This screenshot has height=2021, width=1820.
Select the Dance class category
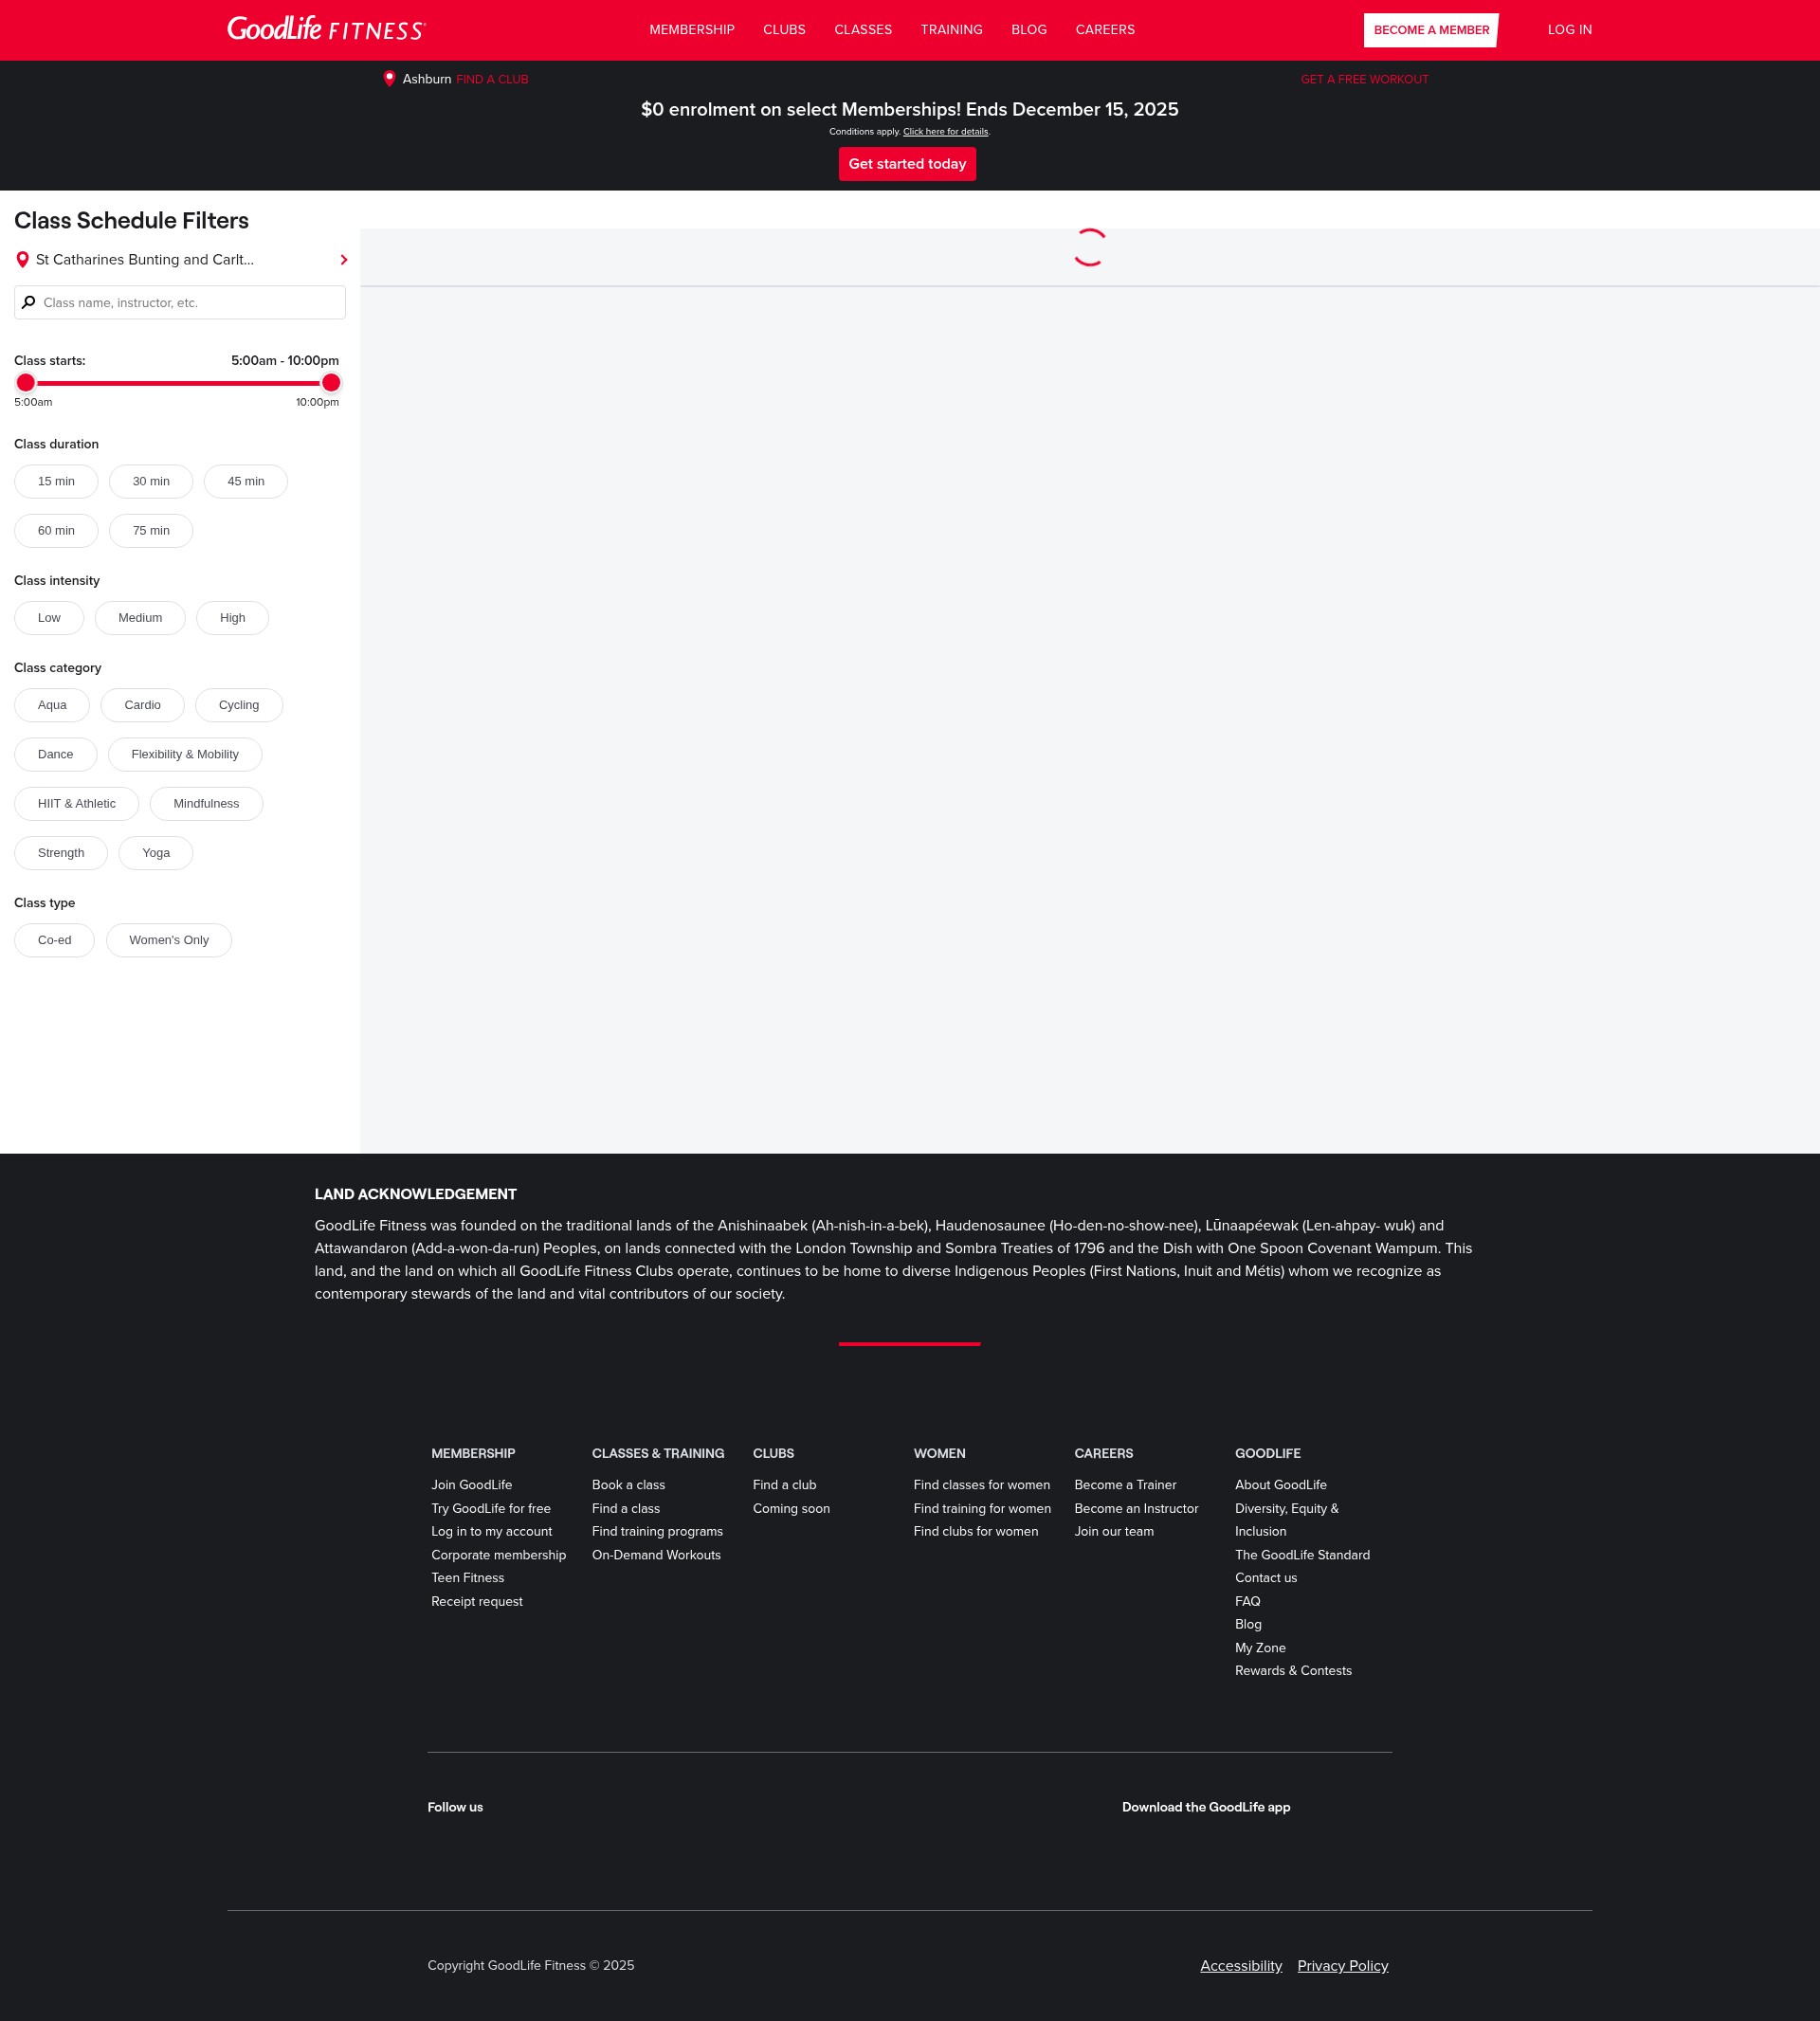tap(56, 754)
